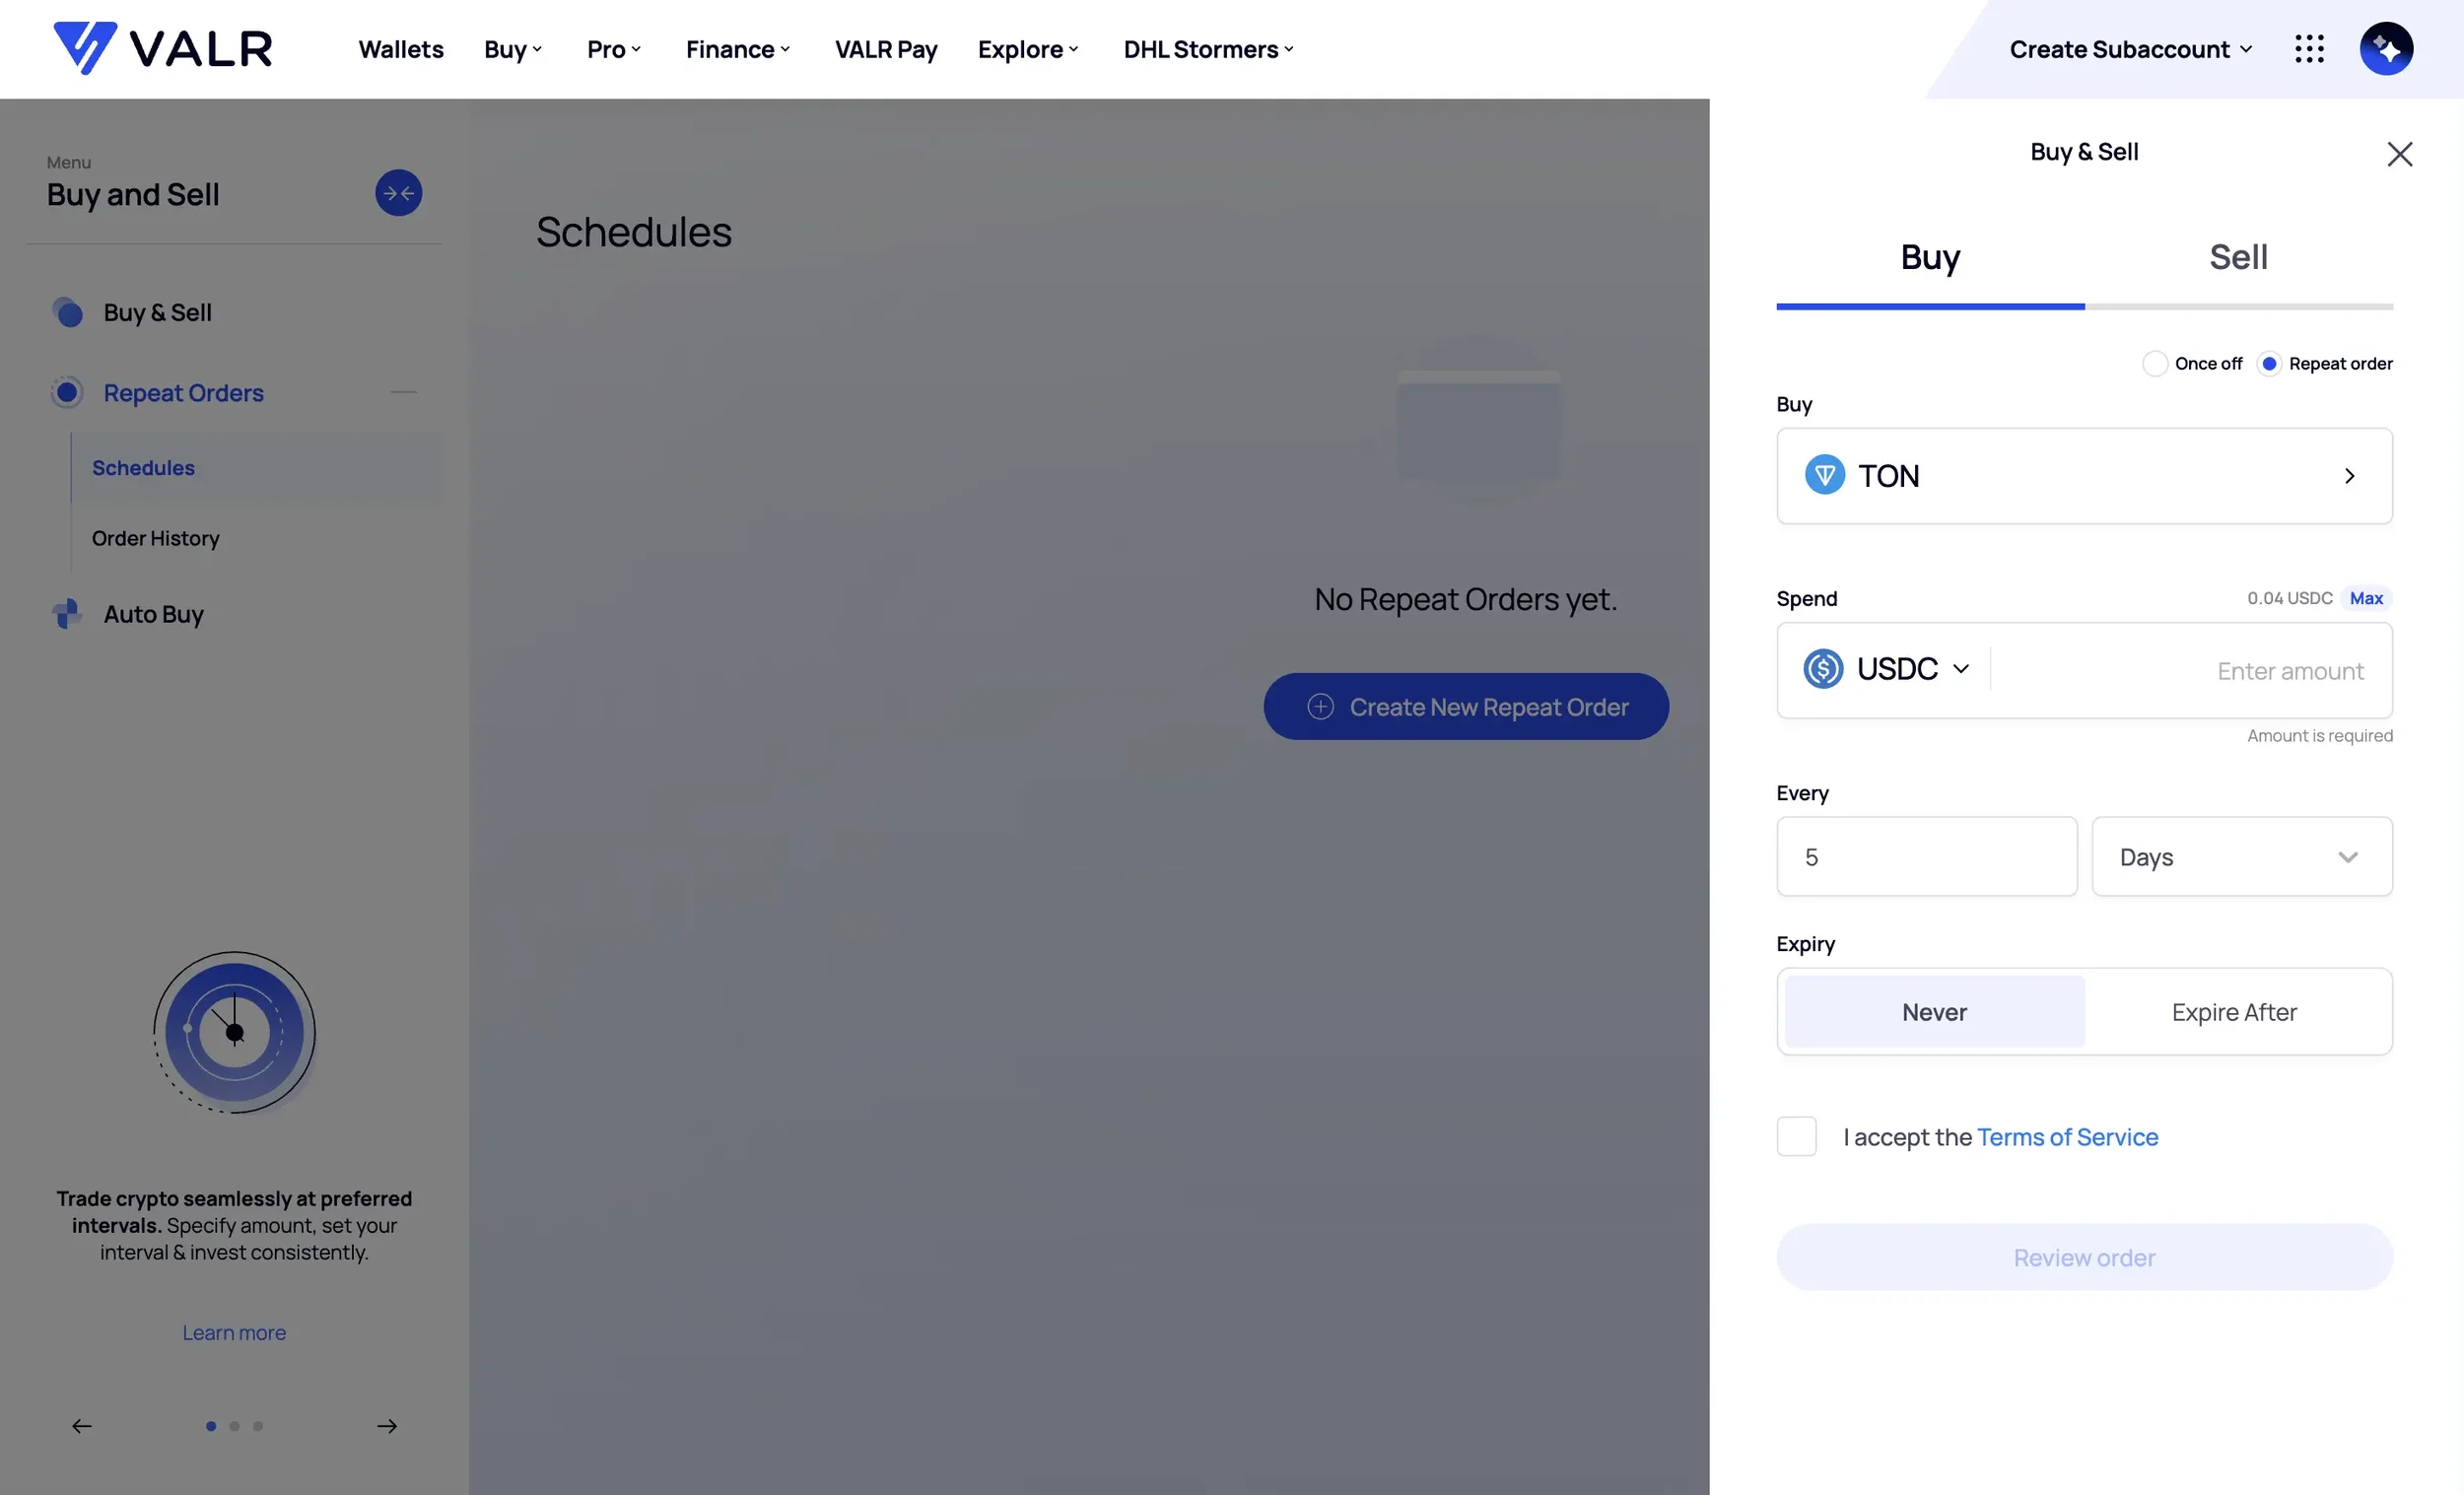Screen dimensions: 2464x1495
Task: Open the TON asset selector
Action: pyautogui.click(x=2084, y=475)
